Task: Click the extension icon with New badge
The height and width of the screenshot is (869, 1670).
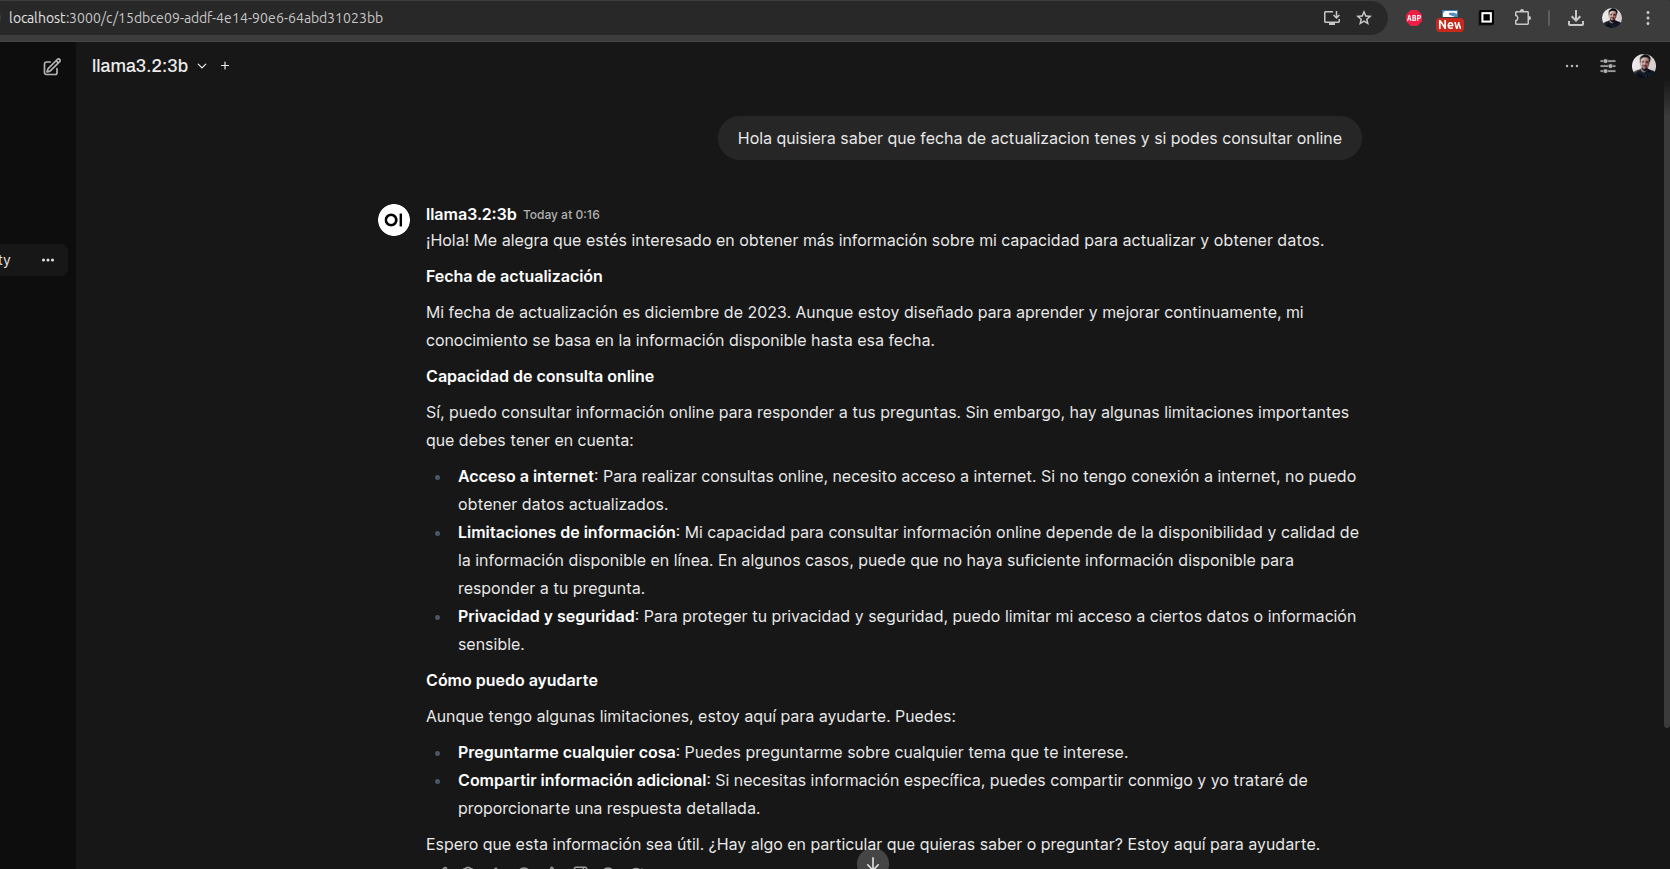Action: (1449, 18)
